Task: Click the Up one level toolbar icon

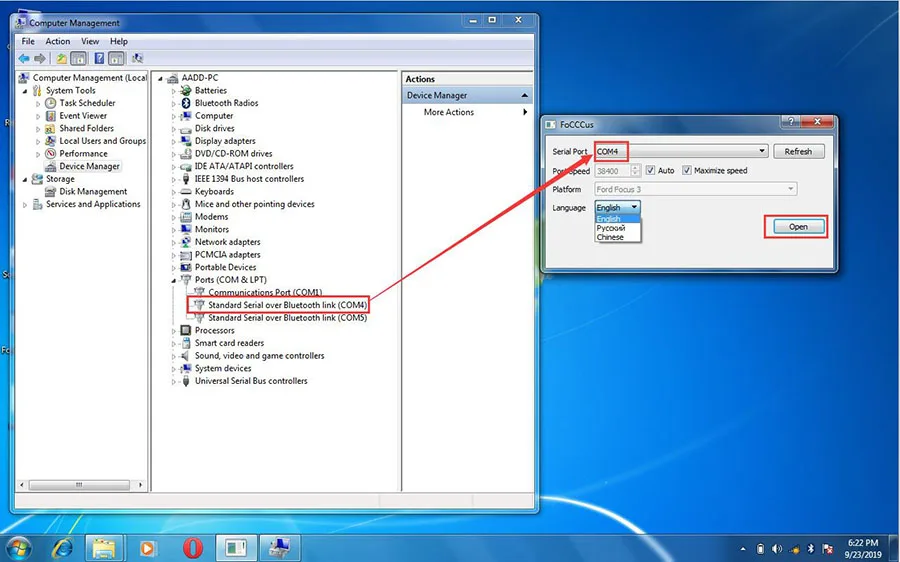Action: point(61,59)
